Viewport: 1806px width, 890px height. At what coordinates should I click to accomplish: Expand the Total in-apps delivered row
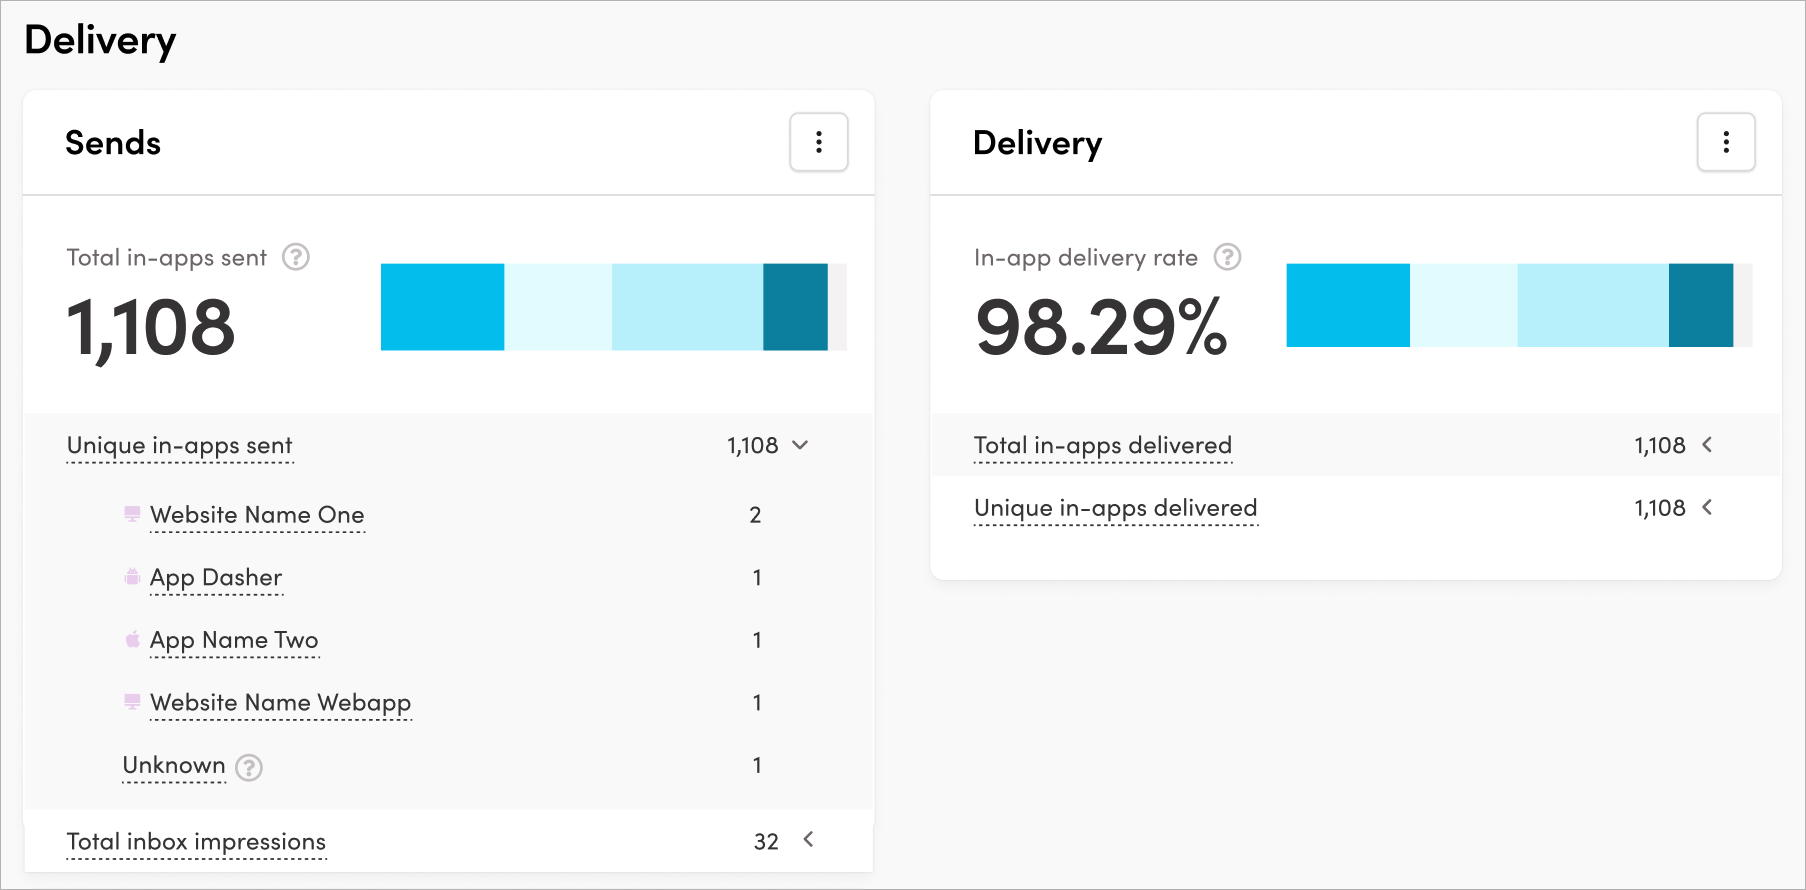click(x=1707, y=445)
